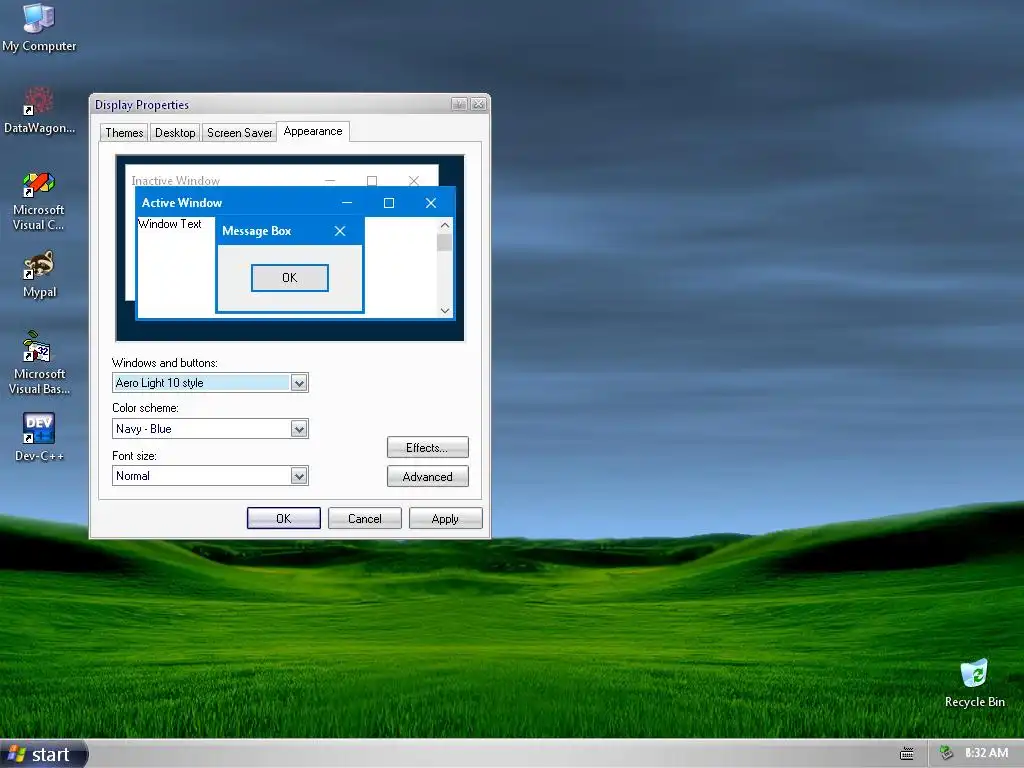
Task: Switch to the Desktop tab
Action: [175, 133]
